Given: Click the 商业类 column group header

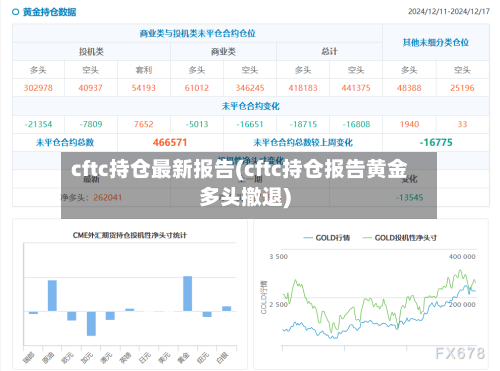Looking at the screenshot, I should click(223, 52).
